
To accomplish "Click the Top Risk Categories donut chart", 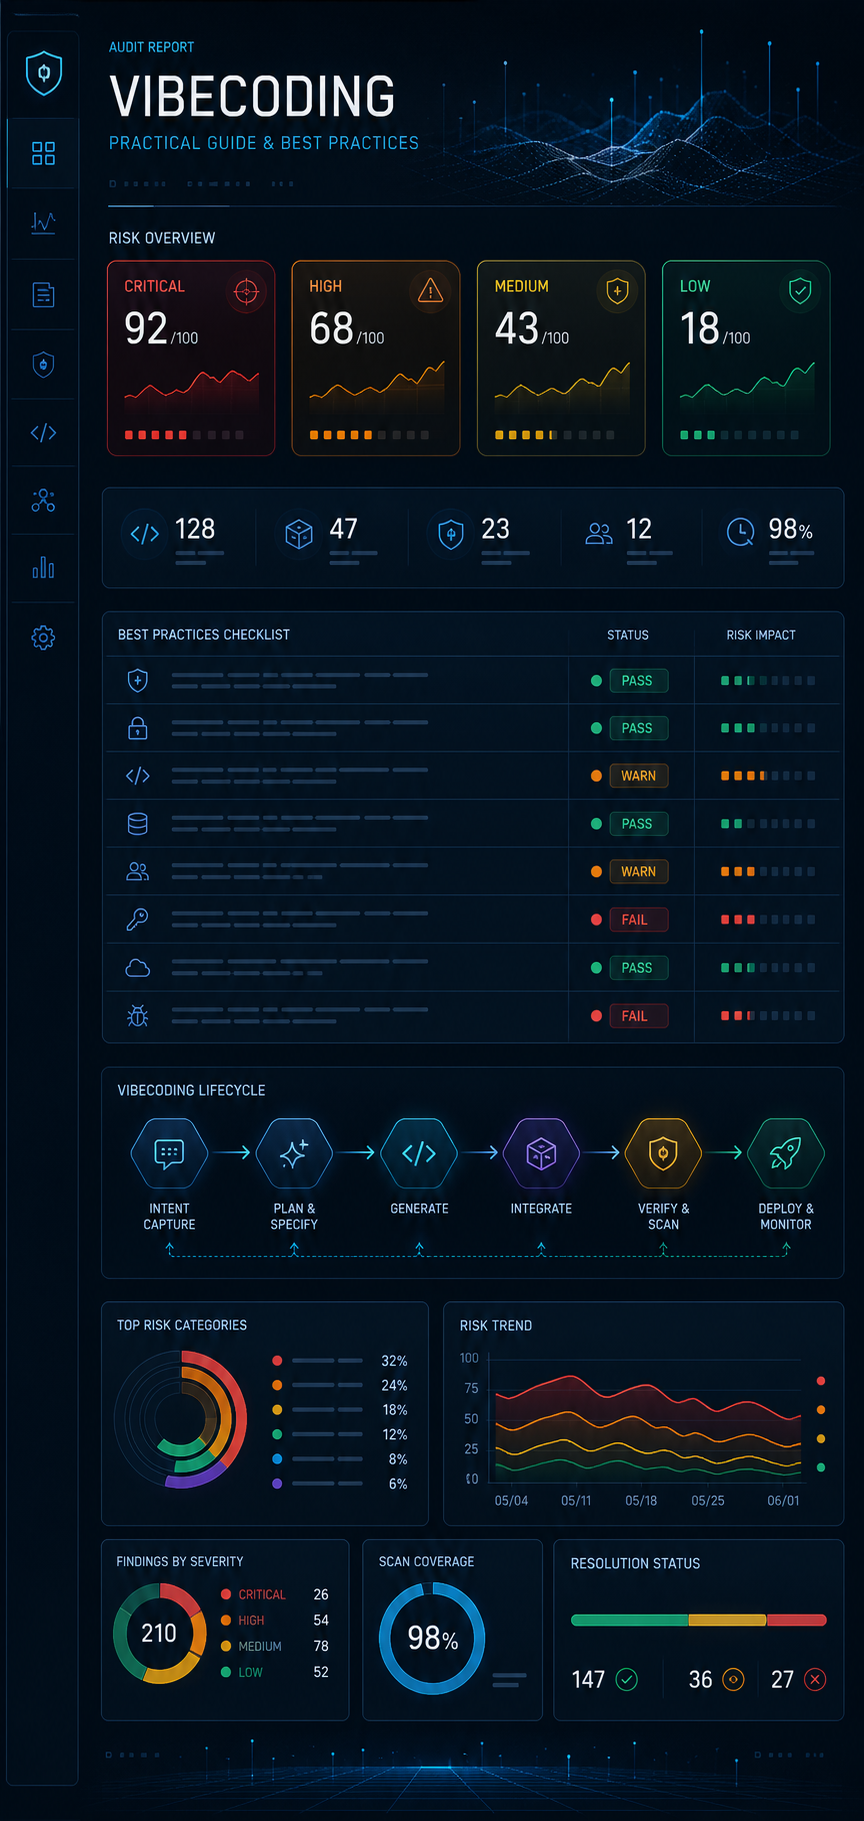I will [x=181, y=1419].
